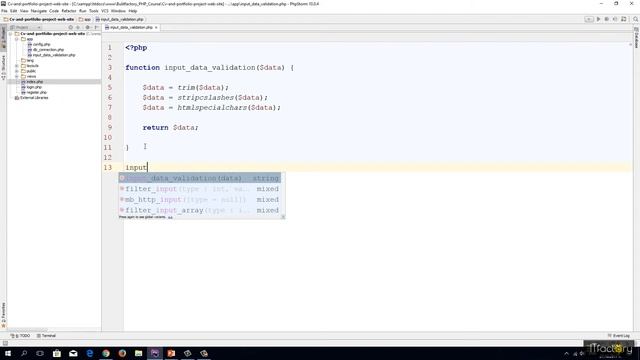The width and height of the screenshot is (640, 360).
Task: Open Microsoft Edge from taskbar
Action: (89, 353)
